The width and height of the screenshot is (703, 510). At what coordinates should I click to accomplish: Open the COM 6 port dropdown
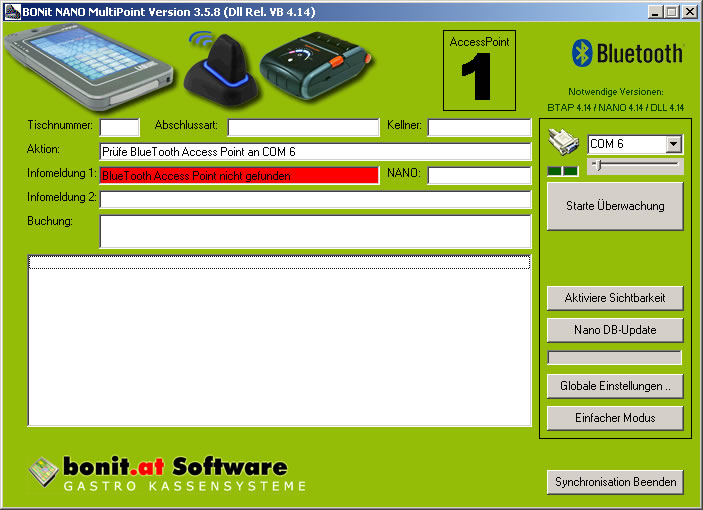[x=673, y=144]
